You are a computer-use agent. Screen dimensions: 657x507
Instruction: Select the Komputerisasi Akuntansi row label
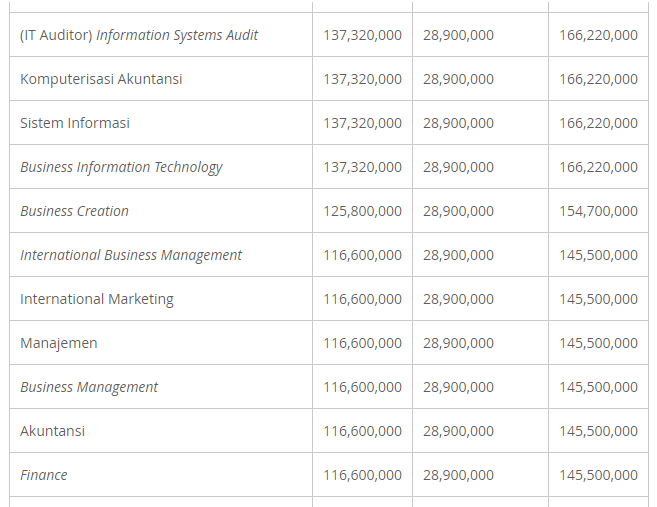coord(101,79)
